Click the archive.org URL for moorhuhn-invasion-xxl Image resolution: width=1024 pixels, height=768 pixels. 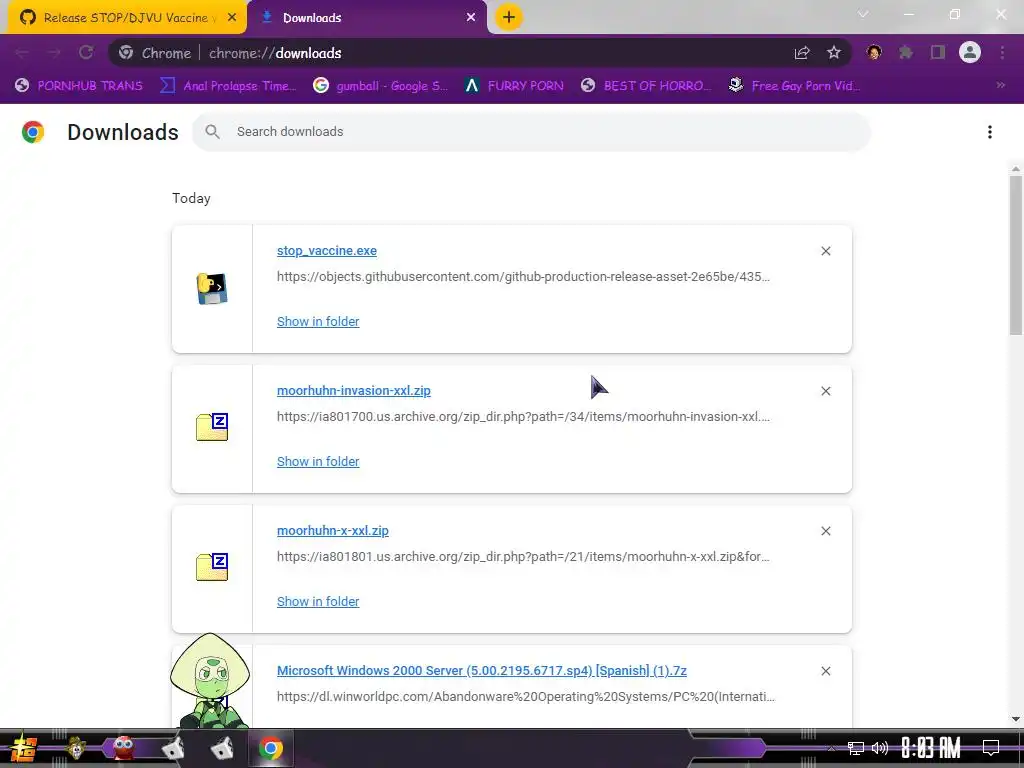(x=523, y=417)
